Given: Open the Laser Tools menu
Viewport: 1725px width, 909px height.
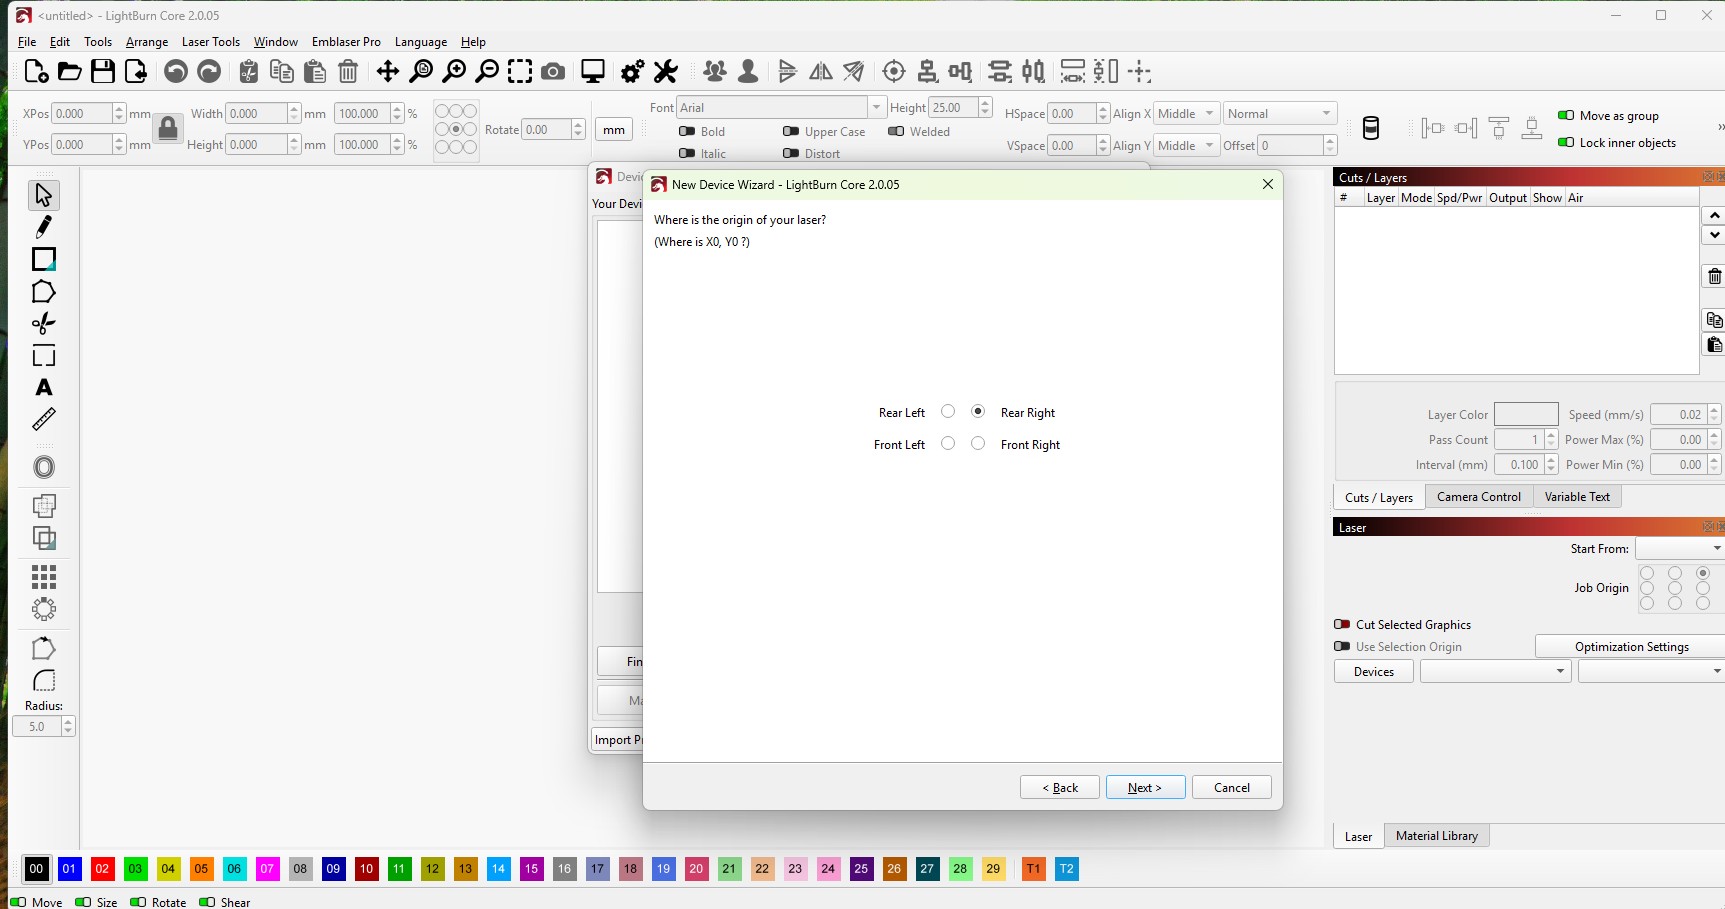Looking at the screenshot, I should [x=211, y=42].
